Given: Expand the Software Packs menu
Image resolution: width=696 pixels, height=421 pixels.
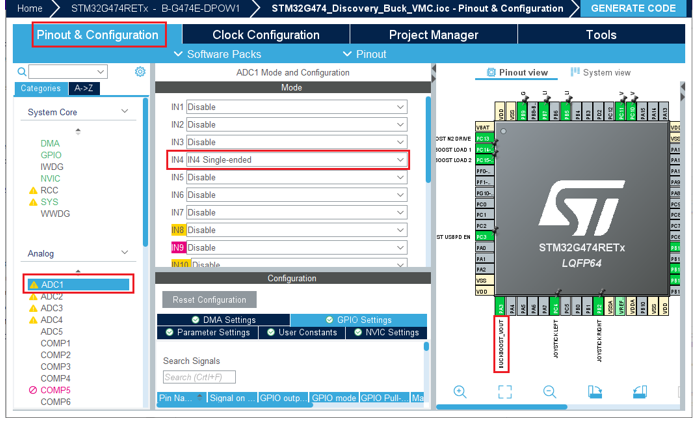Looking at the screenshot, I should (218, 54).
